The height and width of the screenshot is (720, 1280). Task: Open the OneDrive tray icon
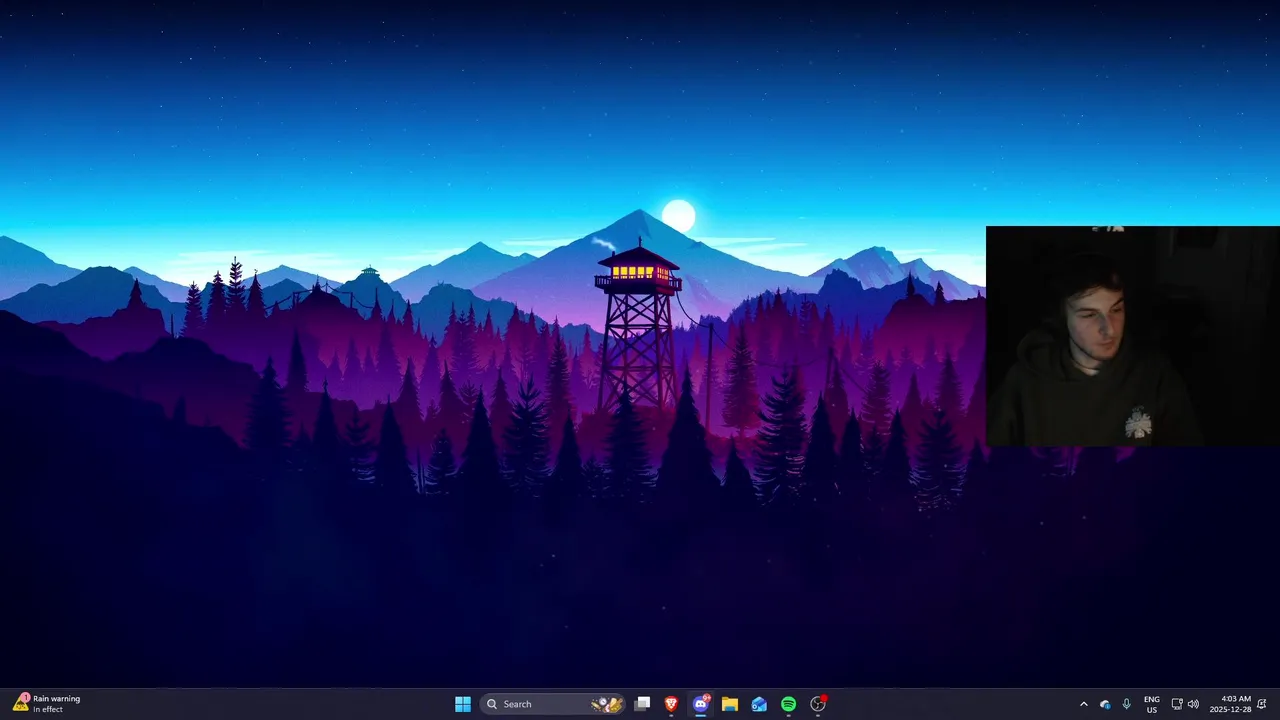tap(1105, 704)
